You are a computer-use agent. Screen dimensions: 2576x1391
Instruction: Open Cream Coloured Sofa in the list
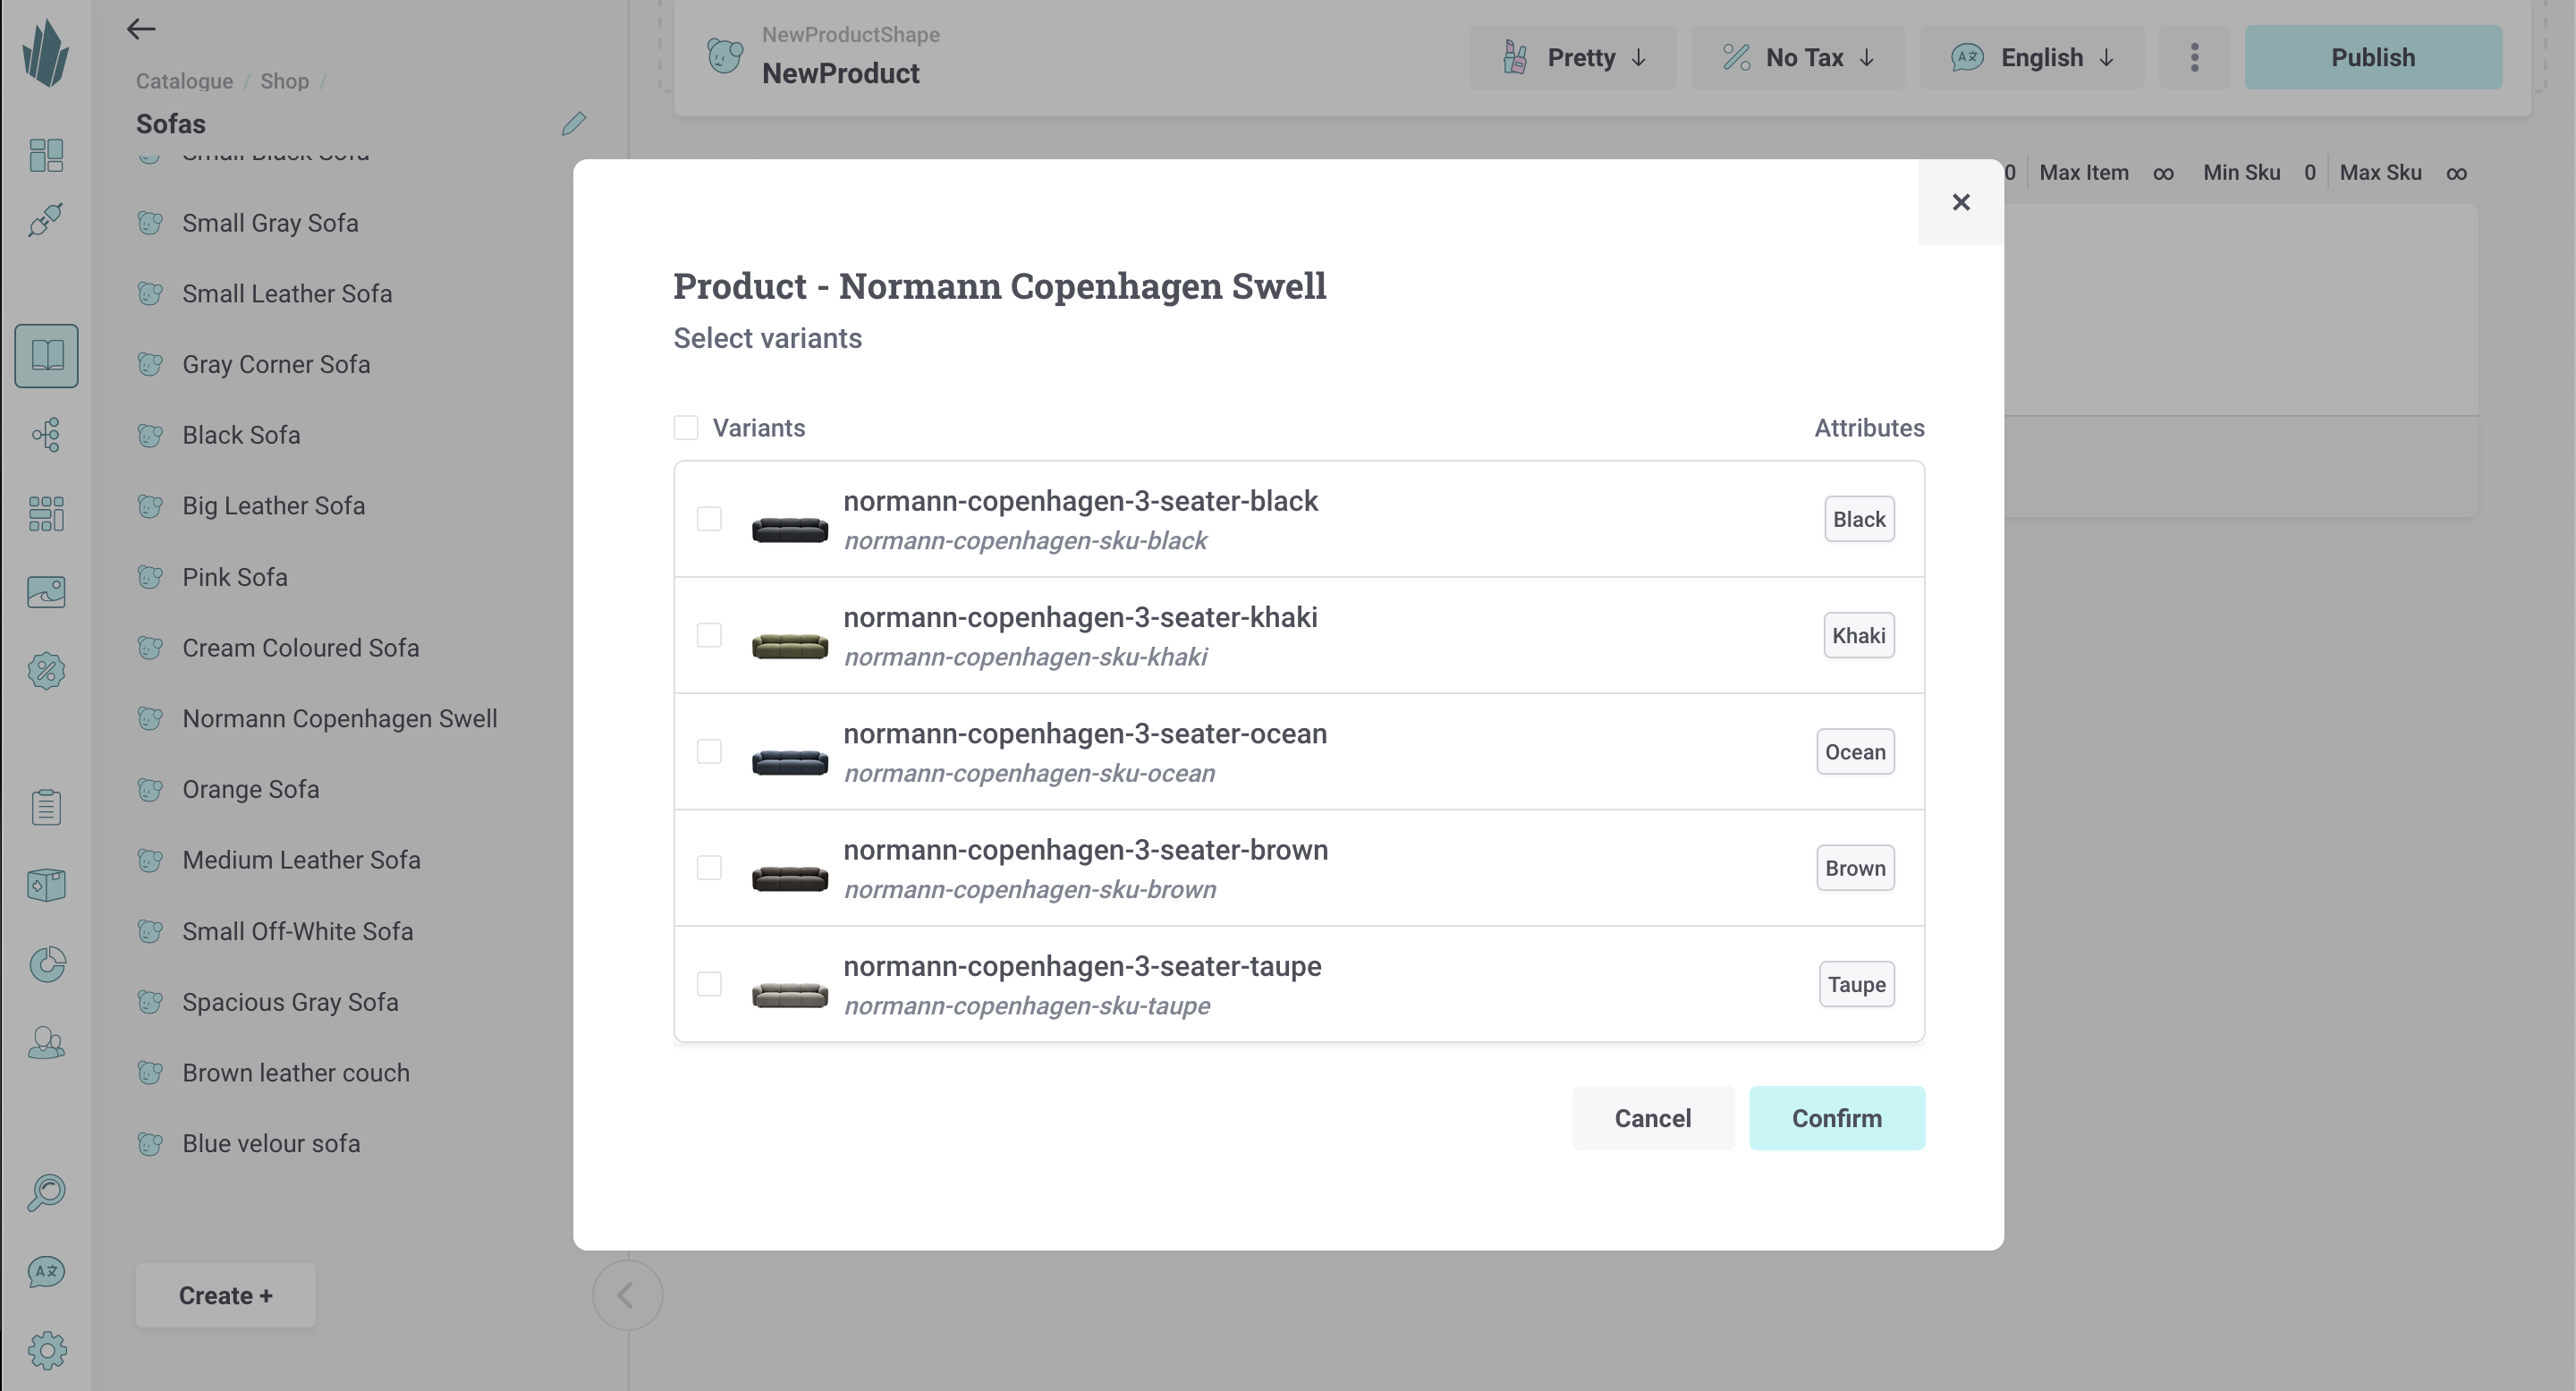click(300, 648)
